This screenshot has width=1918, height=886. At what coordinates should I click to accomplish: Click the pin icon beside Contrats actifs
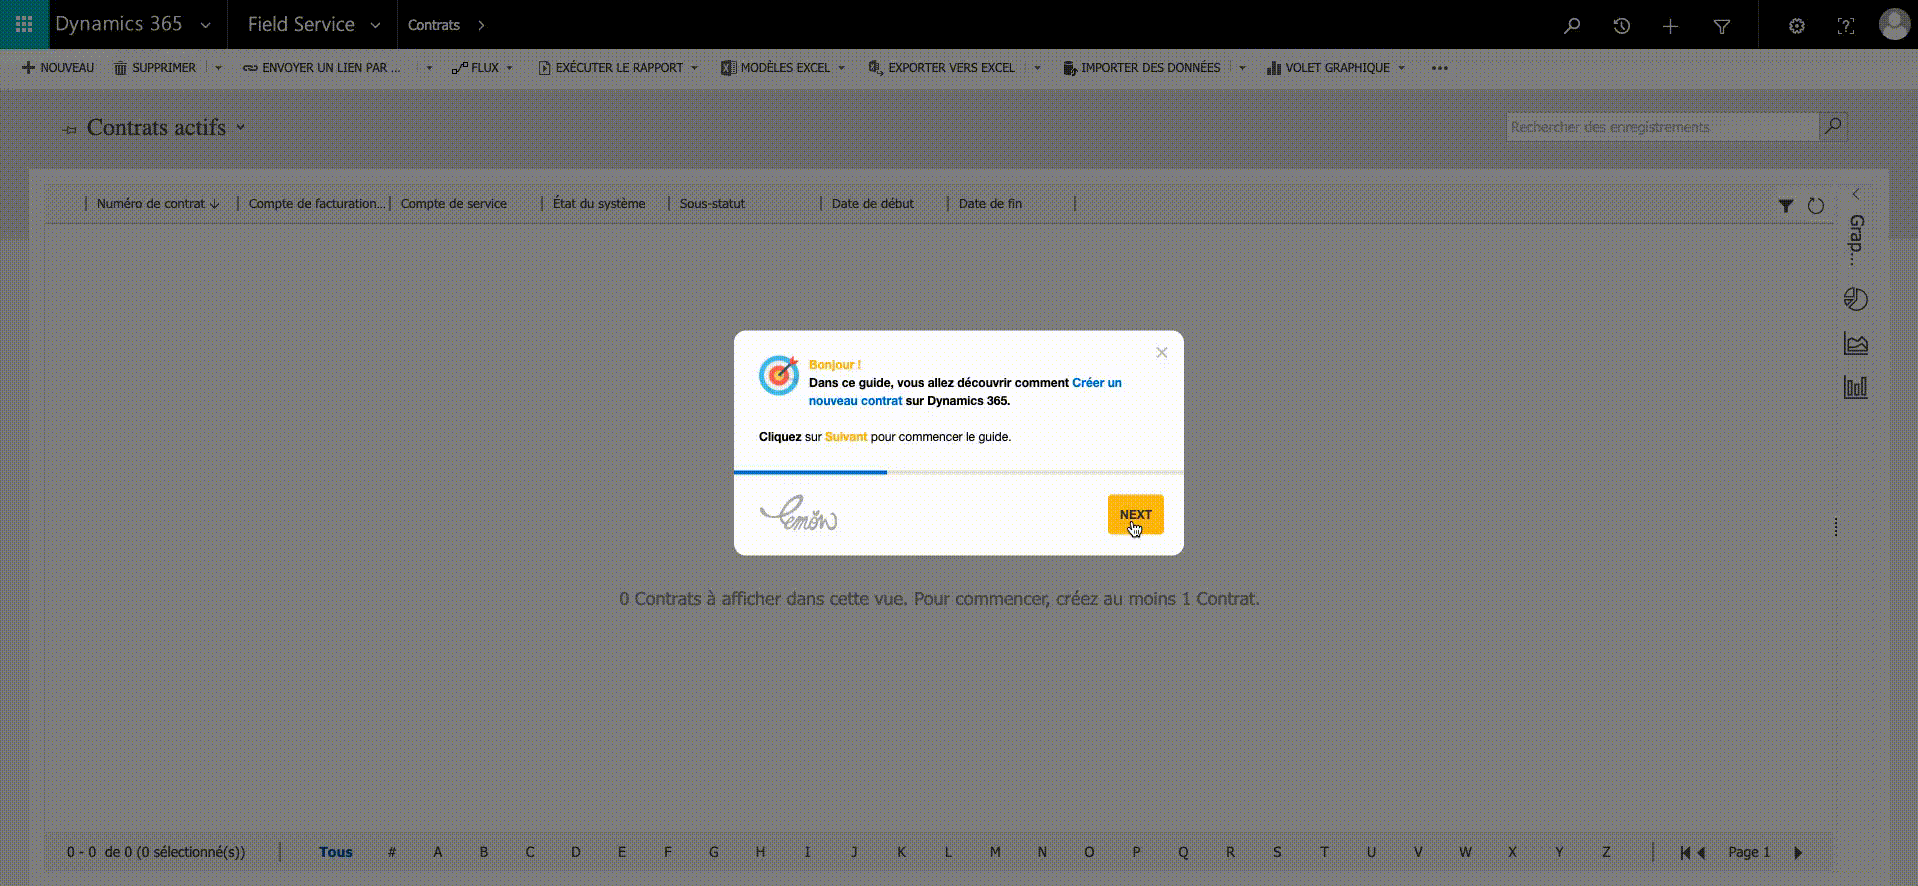click(69, 129)
